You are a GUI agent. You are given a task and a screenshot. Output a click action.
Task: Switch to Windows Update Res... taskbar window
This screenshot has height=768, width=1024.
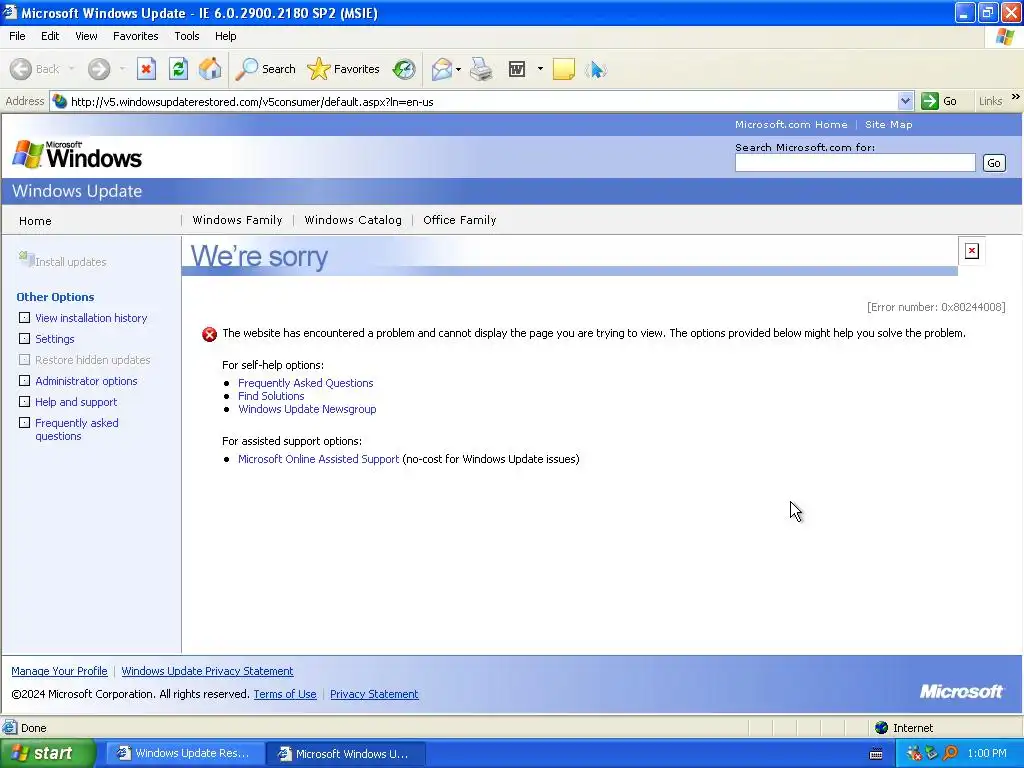tap(185, 754)
